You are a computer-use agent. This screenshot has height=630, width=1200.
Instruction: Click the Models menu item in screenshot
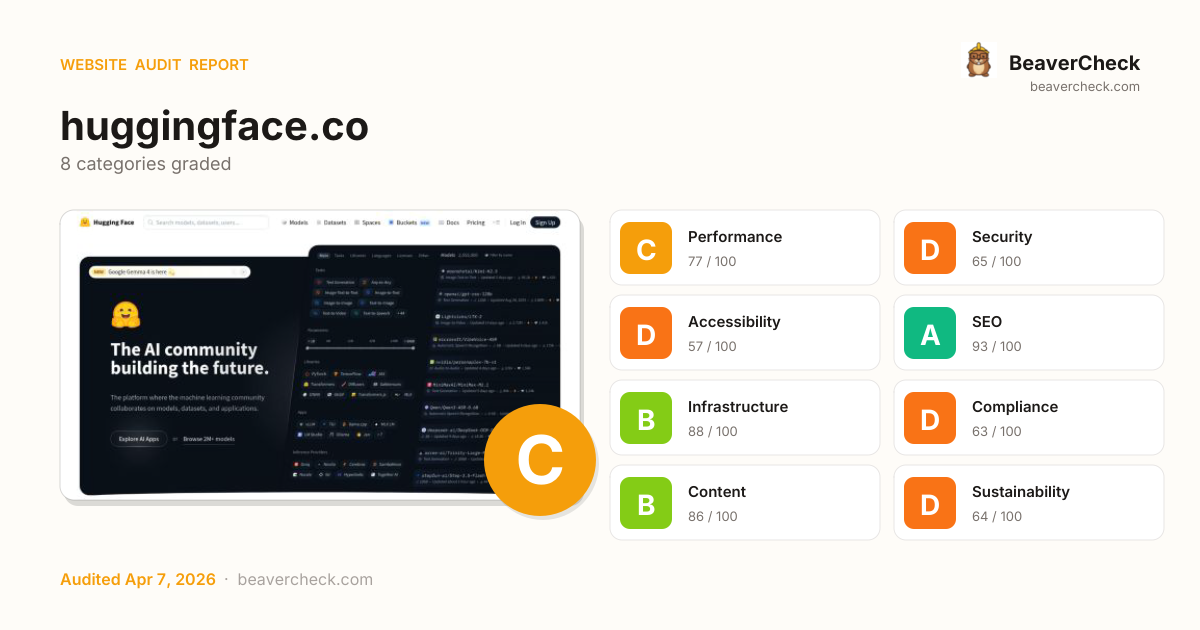point(295,222)
